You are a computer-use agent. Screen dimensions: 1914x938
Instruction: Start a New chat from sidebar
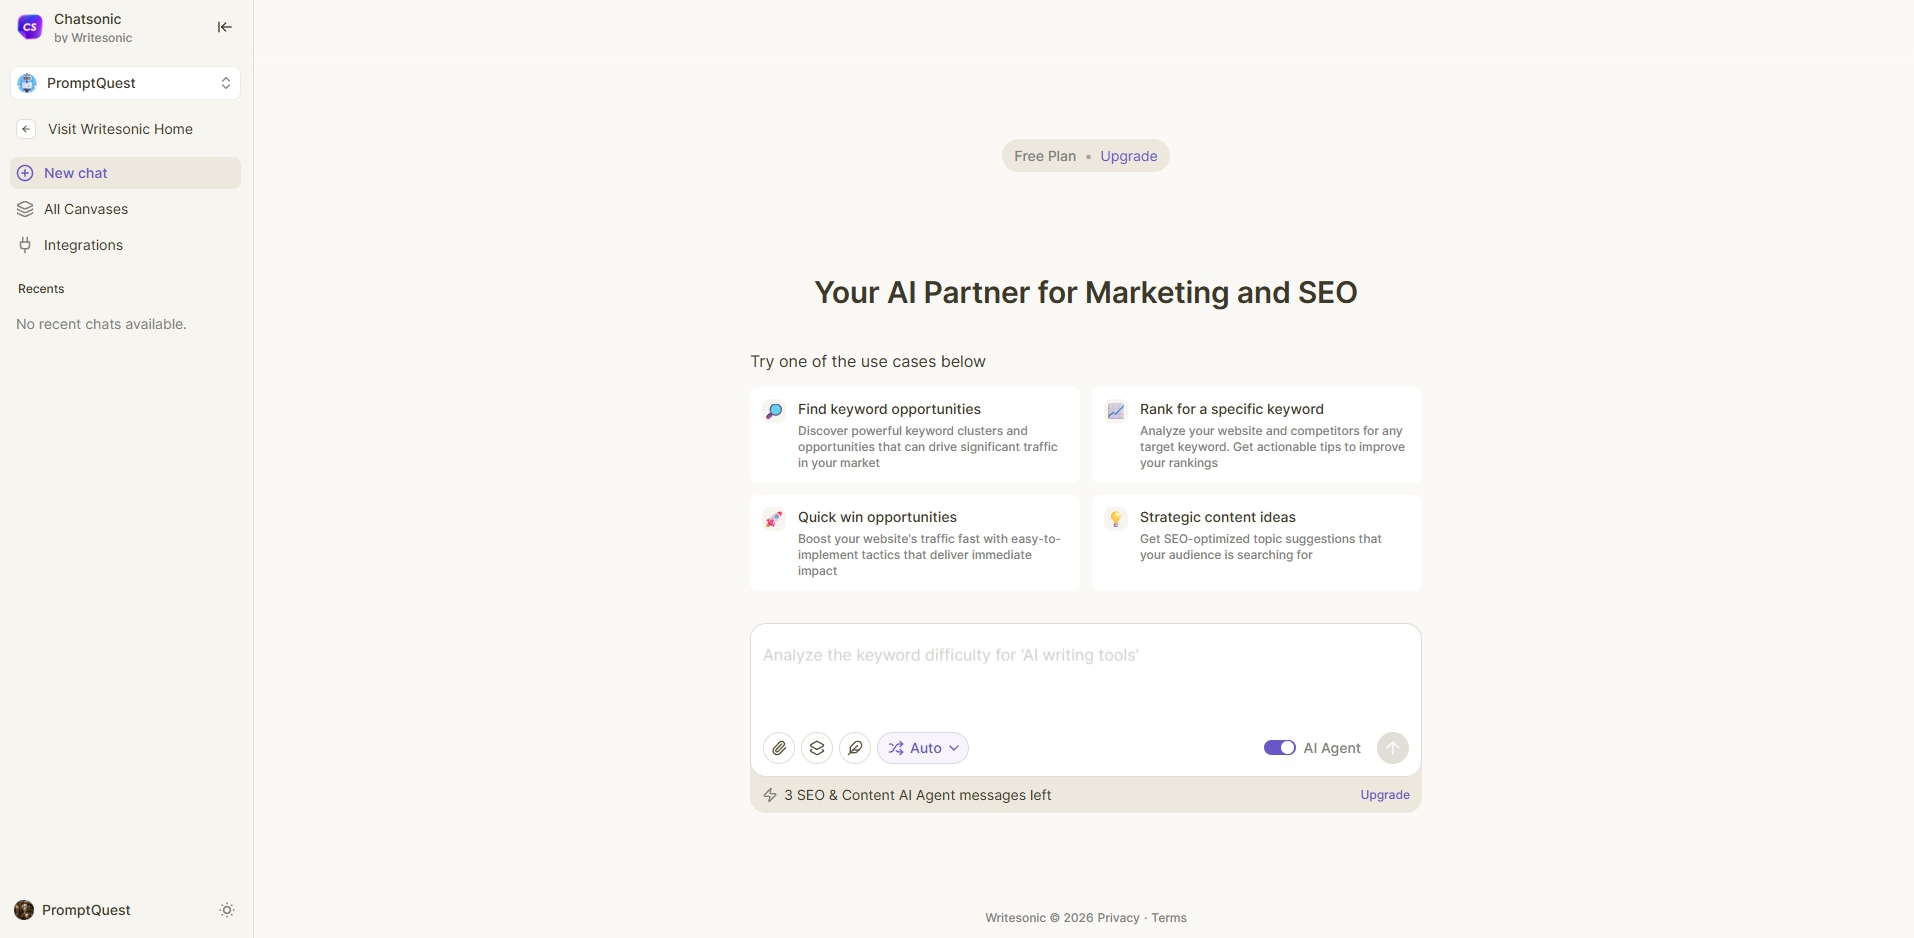[76, 173]
